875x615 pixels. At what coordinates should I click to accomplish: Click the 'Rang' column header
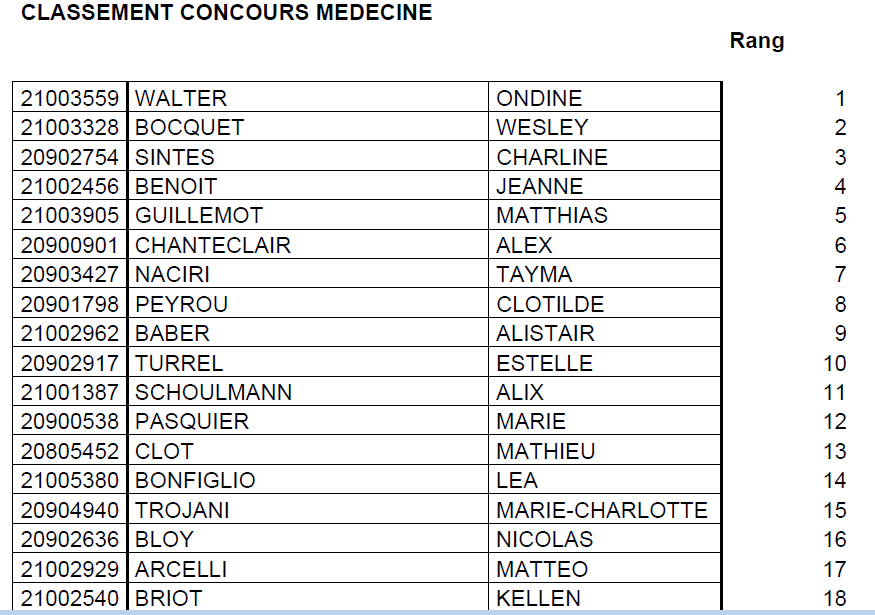pos(757,41)
